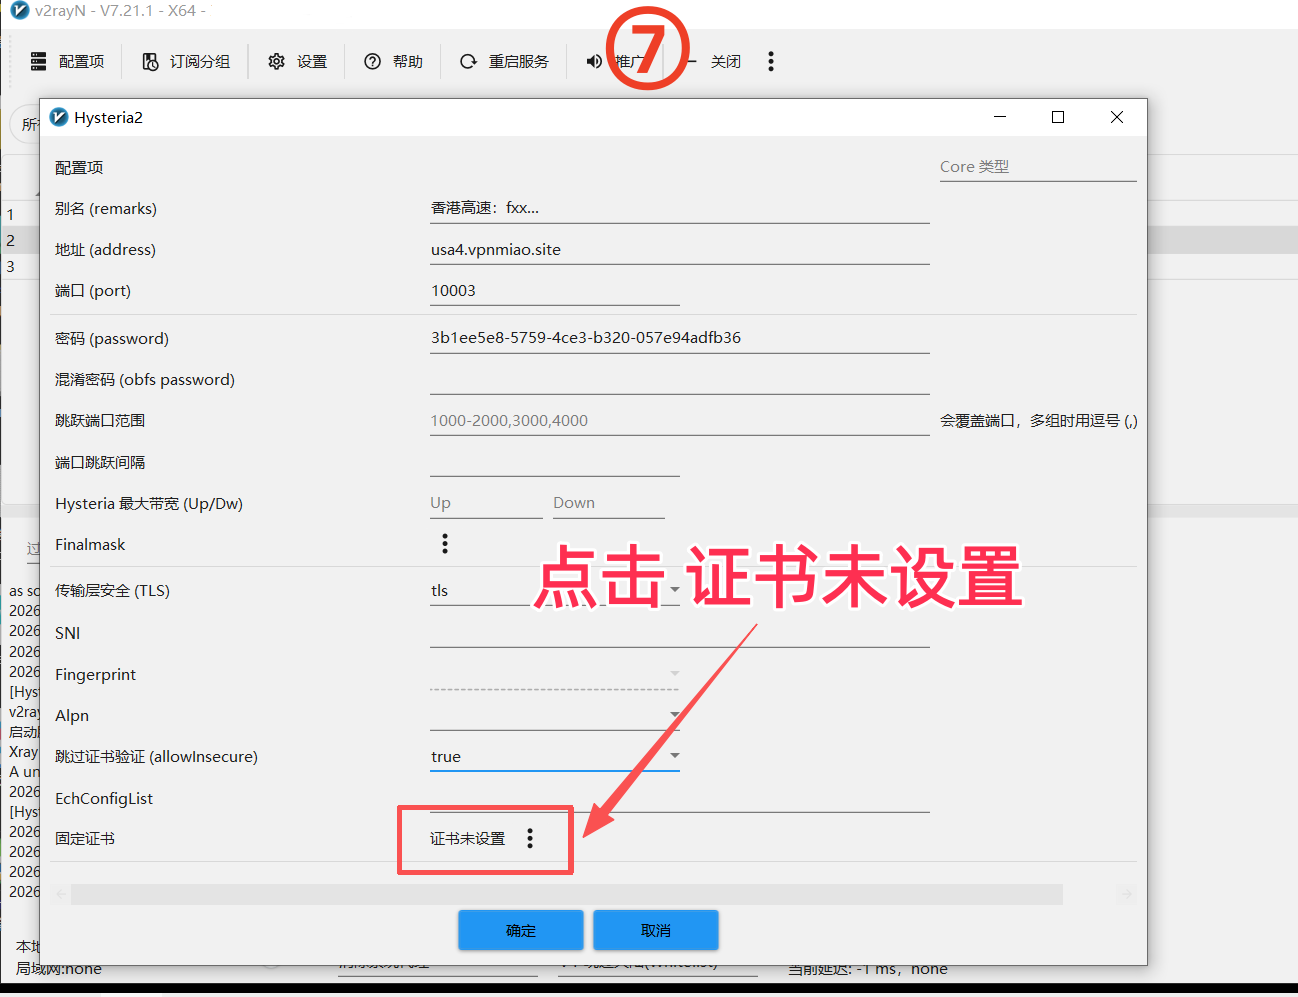Click the 跳跃端口范围 label
The image size is (1298, 997).
pos(100,421)
